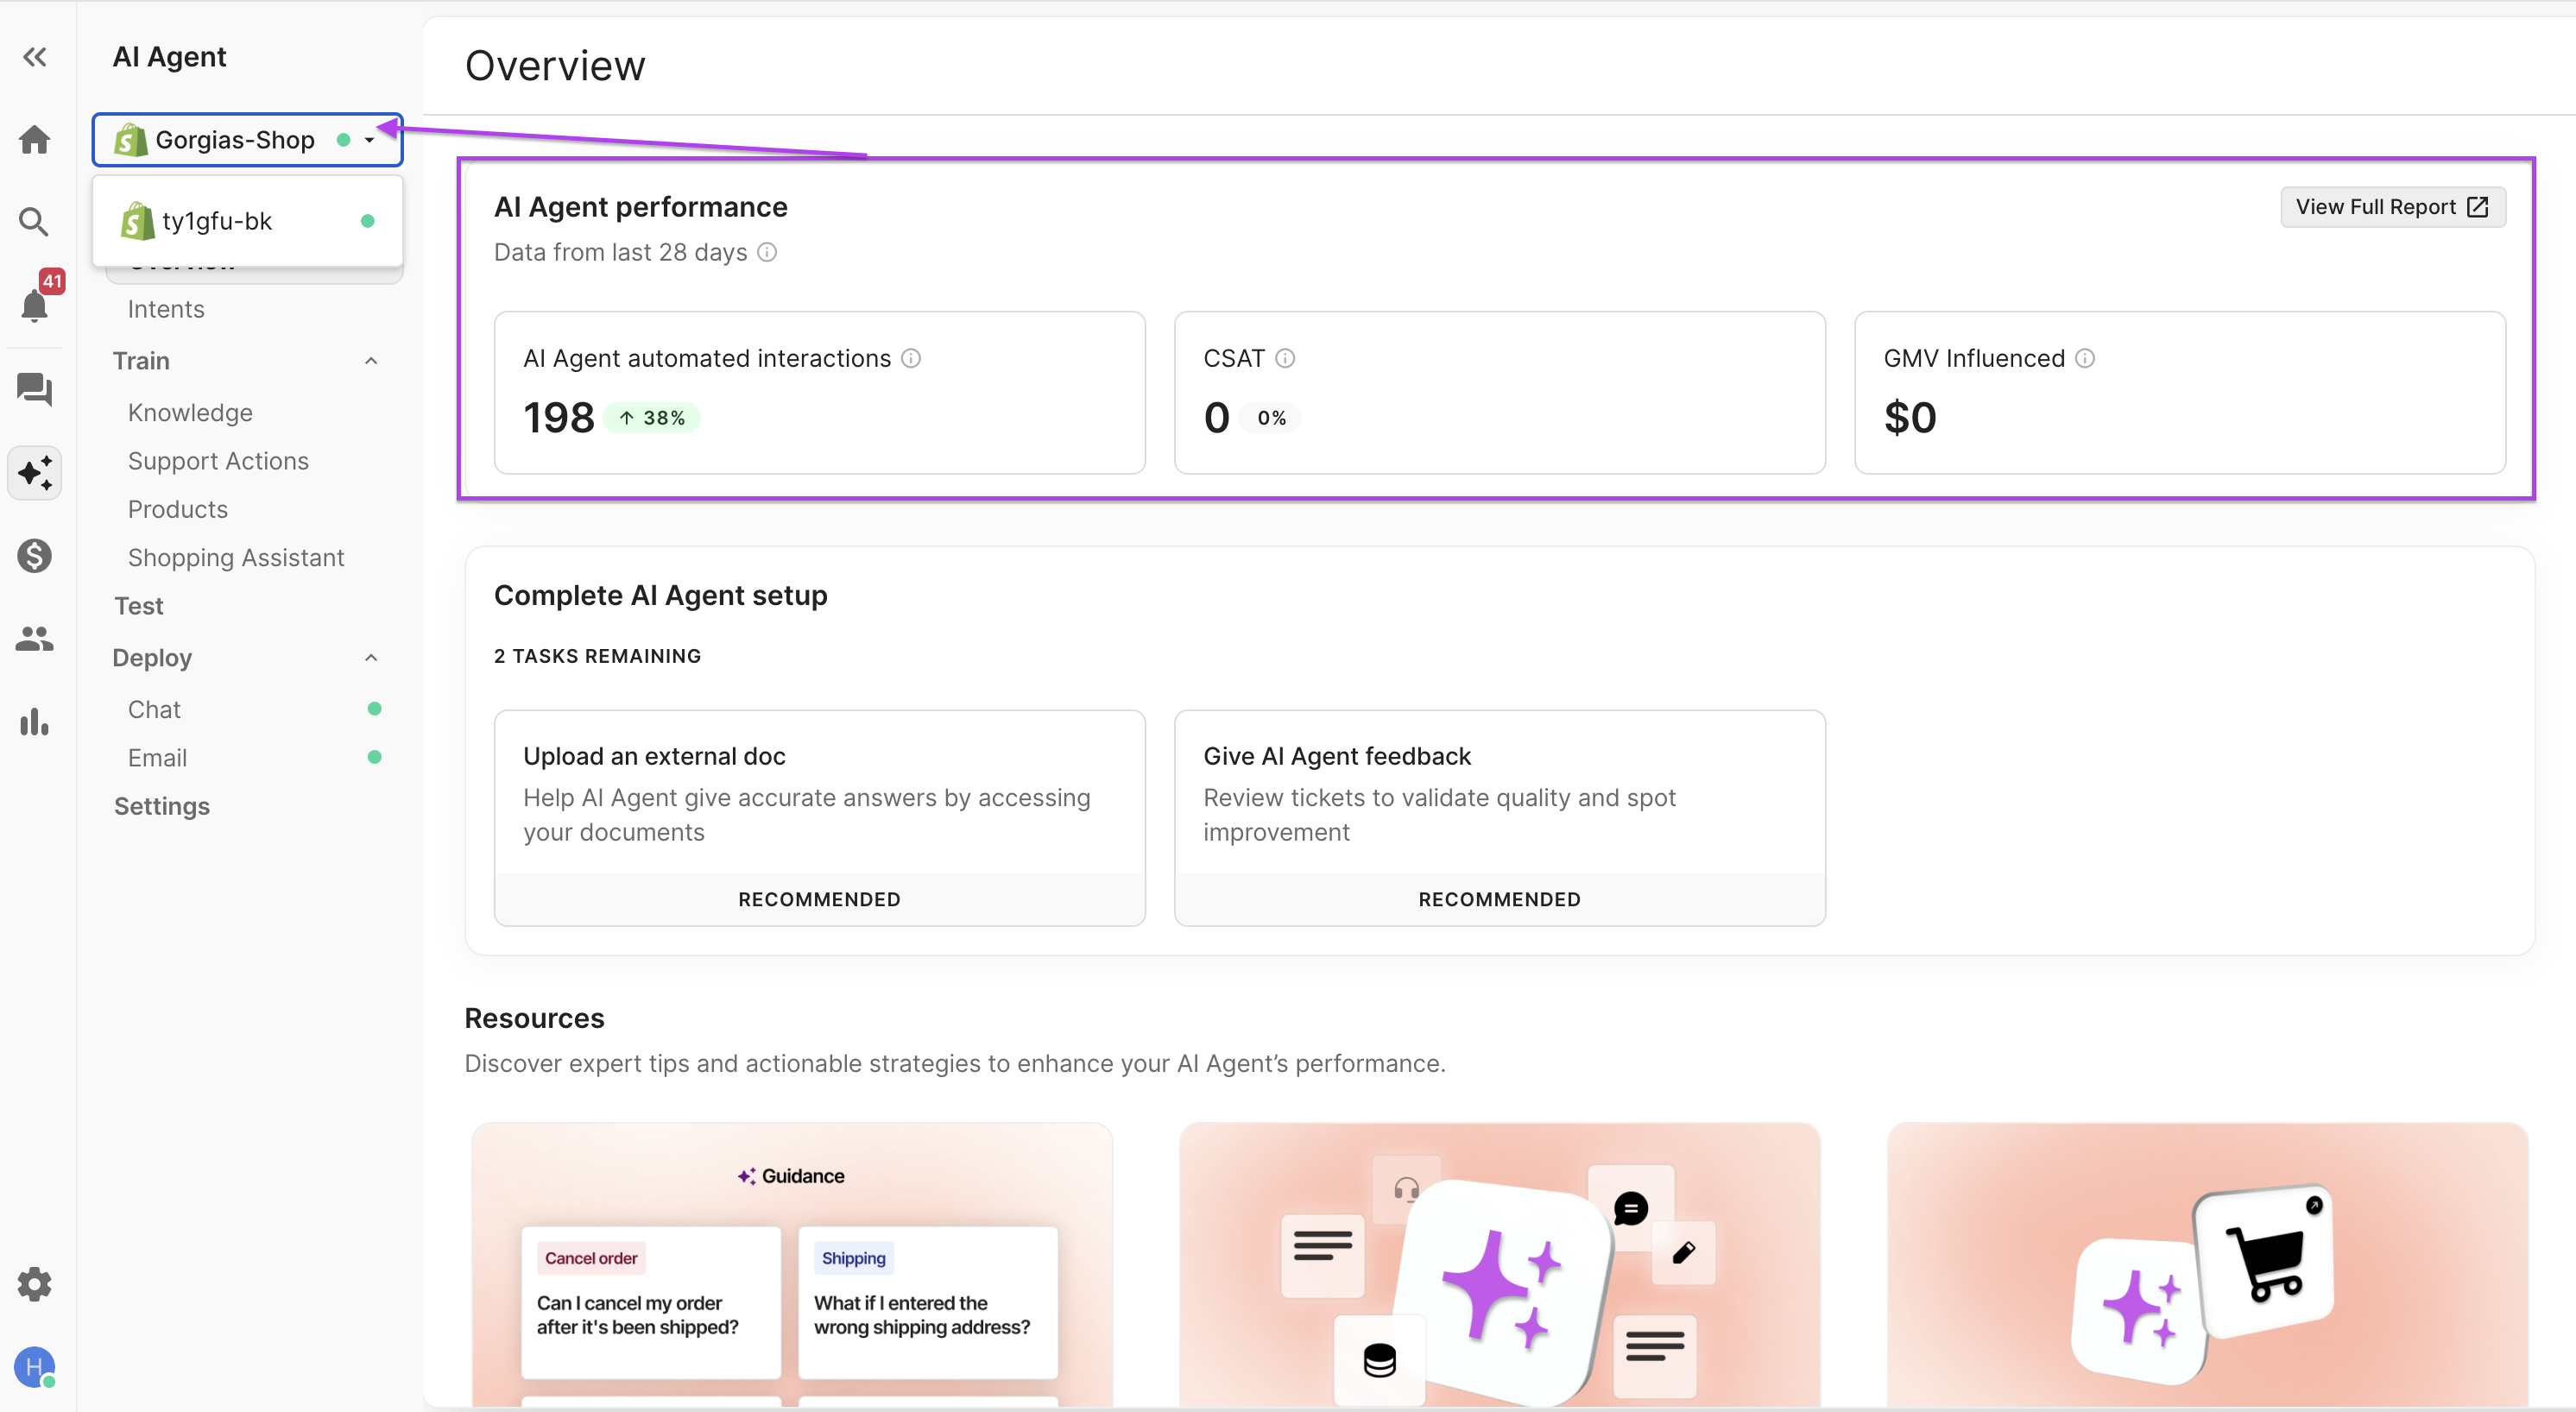
Task: Click the CSAT metric card
Action: (1500, 392)
